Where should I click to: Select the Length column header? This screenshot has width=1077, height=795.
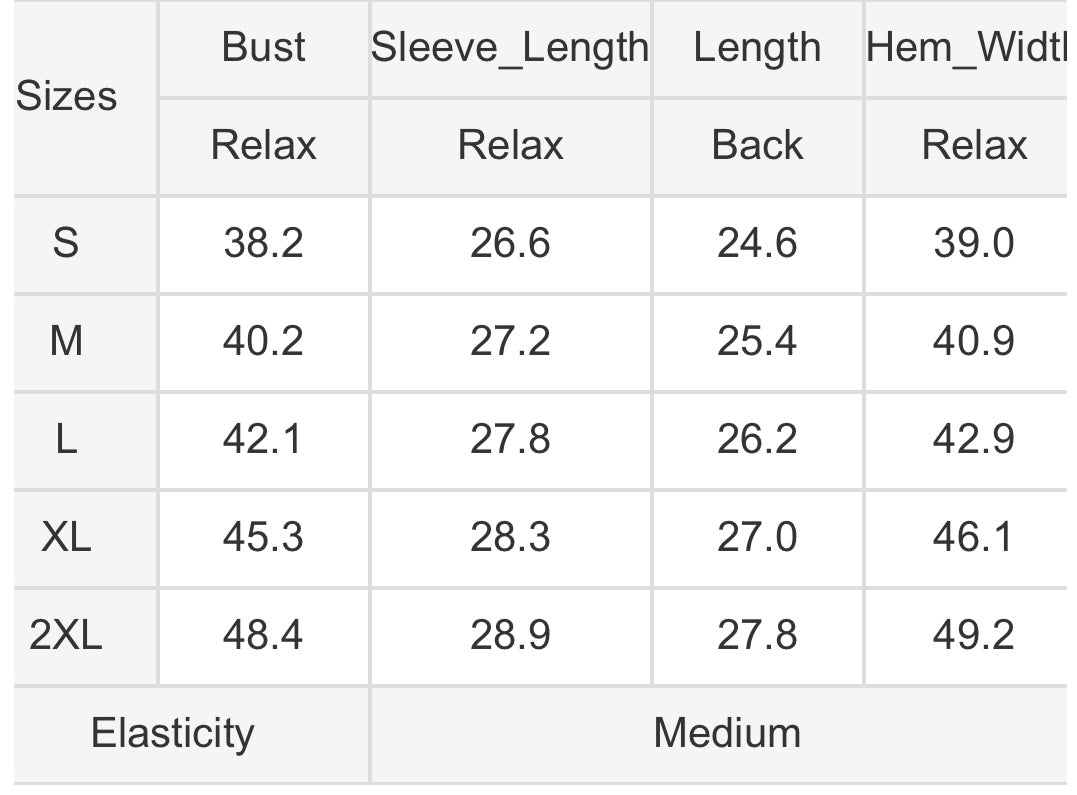pyautogui.click(x=757, y=47)
